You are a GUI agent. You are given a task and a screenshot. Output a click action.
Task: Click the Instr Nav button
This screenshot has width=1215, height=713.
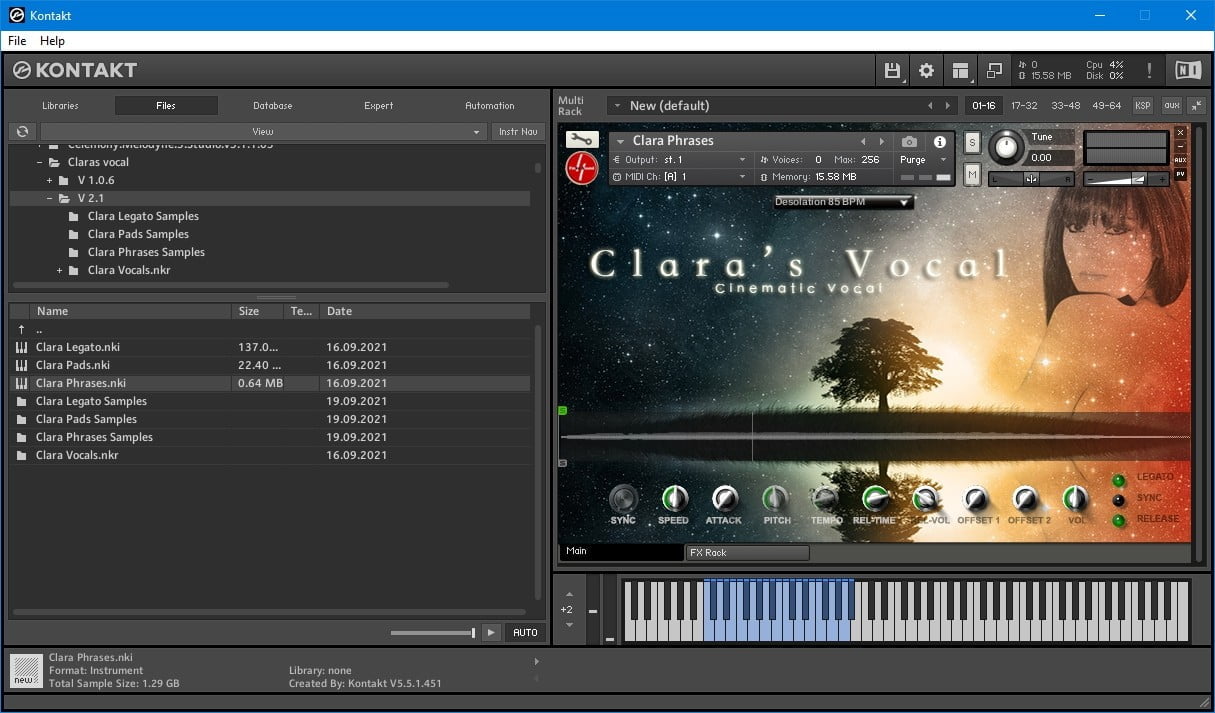click(x=517, y=132)
